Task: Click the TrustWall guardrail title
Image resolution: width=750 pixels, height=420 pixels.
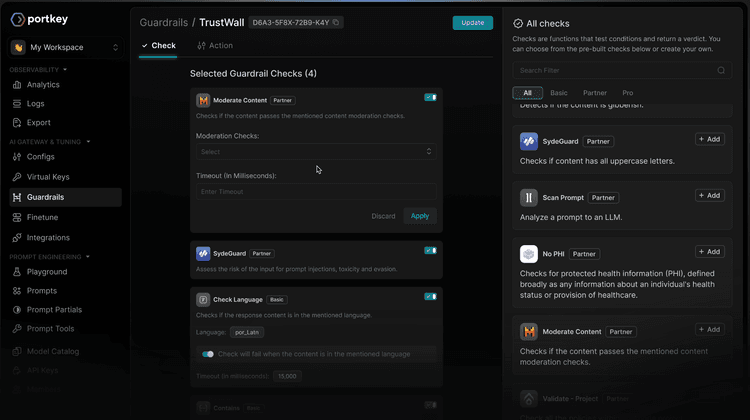Action: coord(221,22)
